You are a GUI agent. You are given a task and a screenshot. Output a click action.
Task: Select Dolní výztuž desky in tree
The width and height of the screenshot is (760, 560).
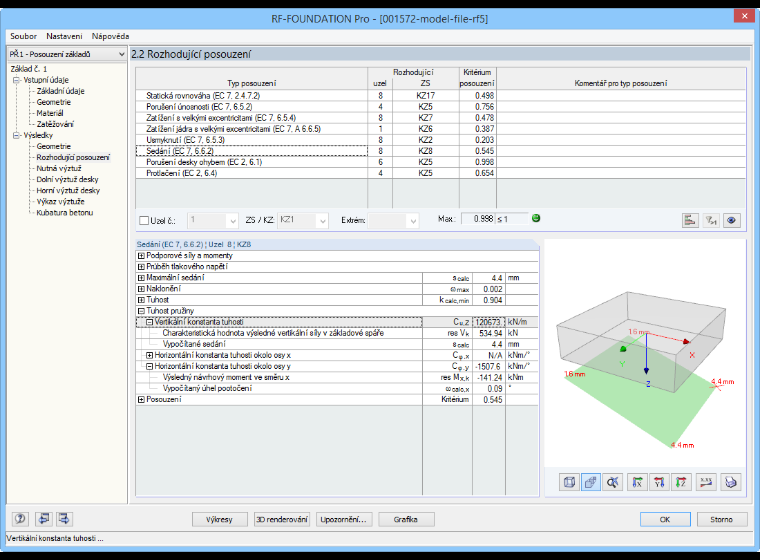tap(67, 179)
